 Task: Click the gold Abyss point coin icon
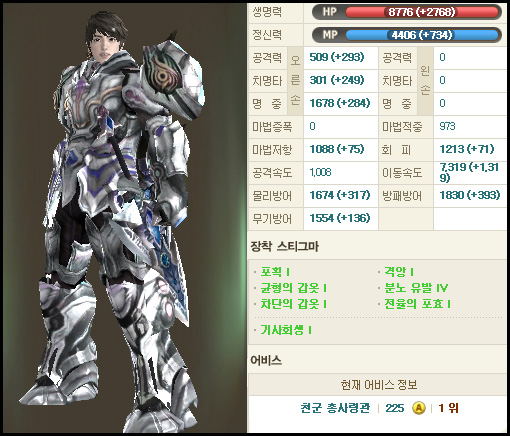pos(419,408)
